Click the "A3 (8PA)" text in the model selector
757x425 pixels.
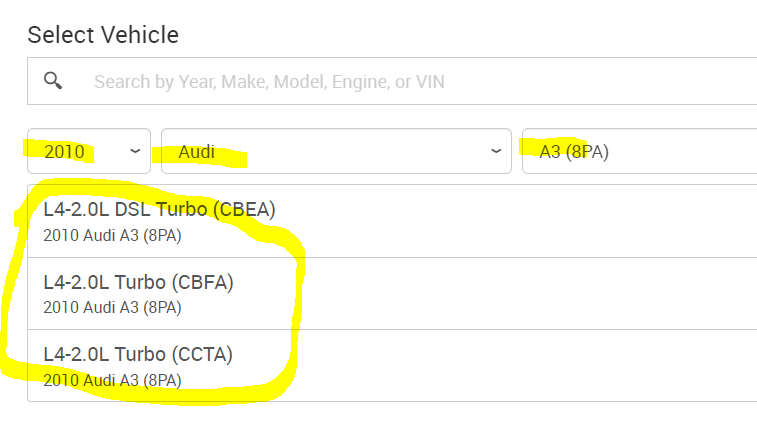[574, 152]
